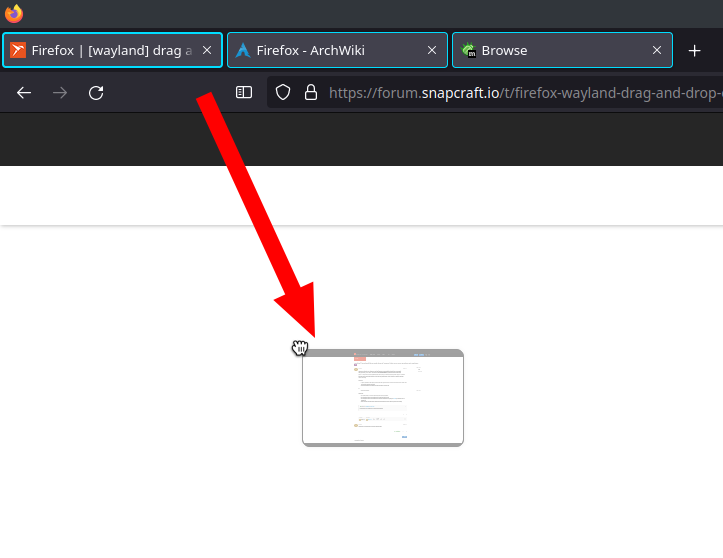Toggle the sidebar panel icon
723x558 pixels.
point(244,93)
